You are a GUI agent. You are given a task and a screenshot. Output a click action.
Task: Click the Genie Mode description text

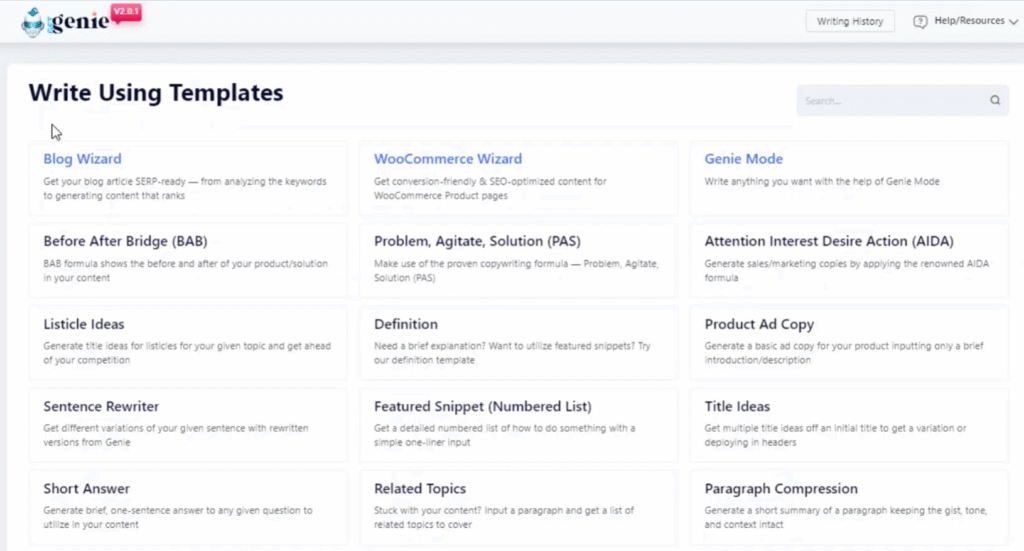[x=822, y=181]
